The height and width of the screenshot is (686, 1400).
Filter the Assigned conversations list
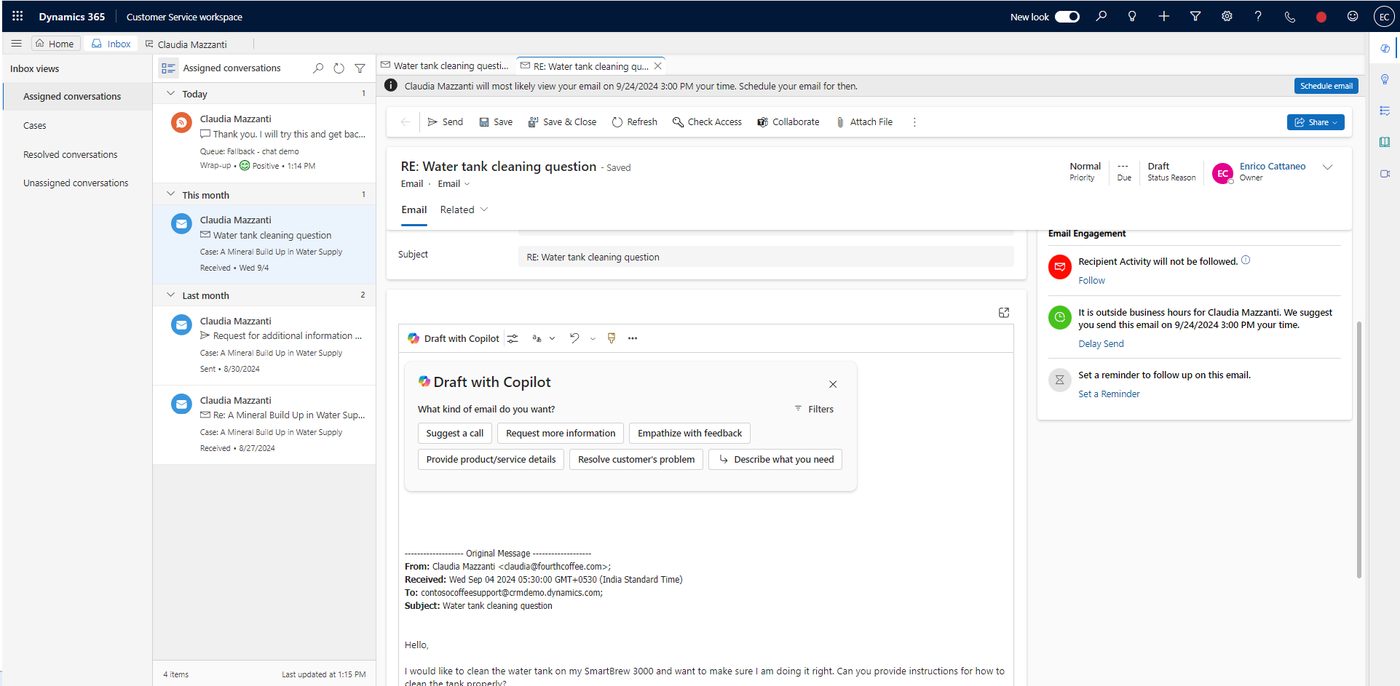pos(360,68)
